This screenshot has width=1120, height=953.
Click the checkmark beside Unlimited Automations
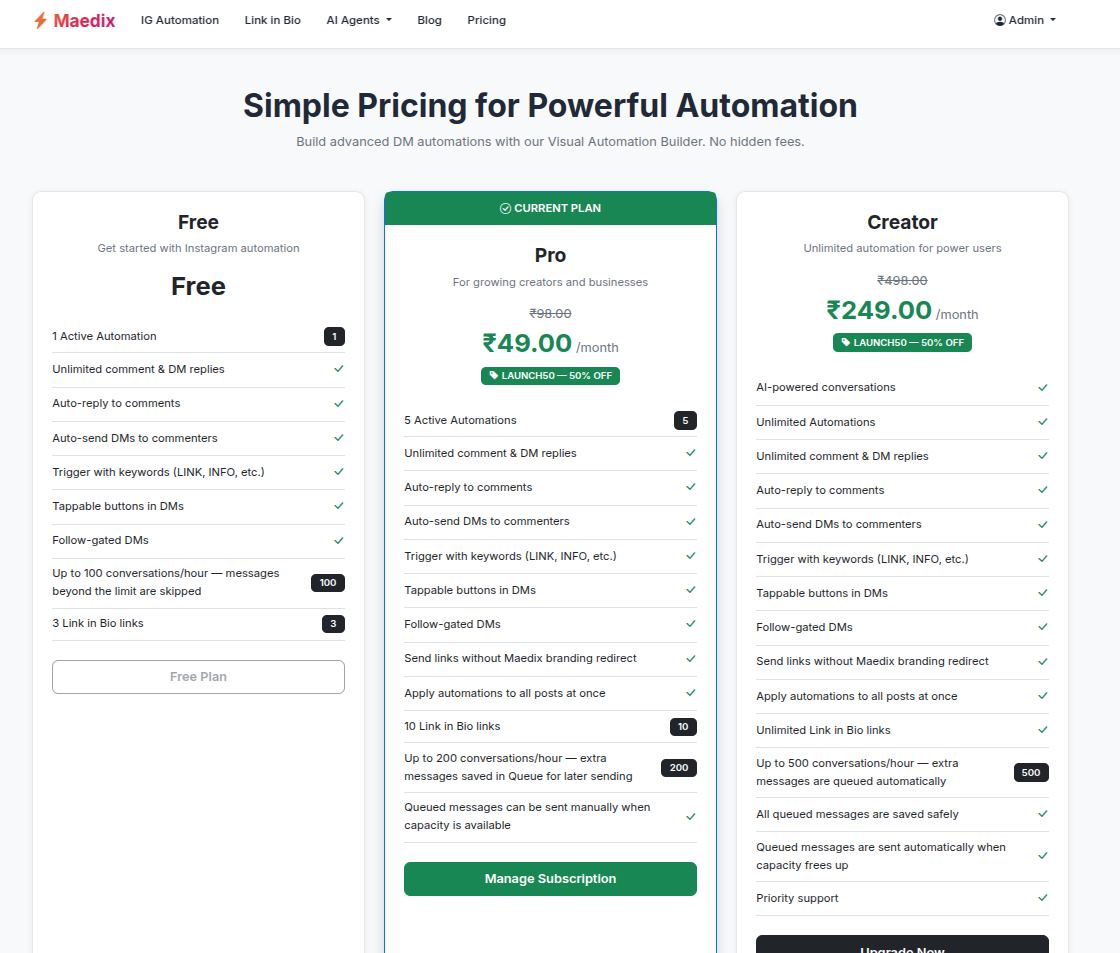(1042, 421)
